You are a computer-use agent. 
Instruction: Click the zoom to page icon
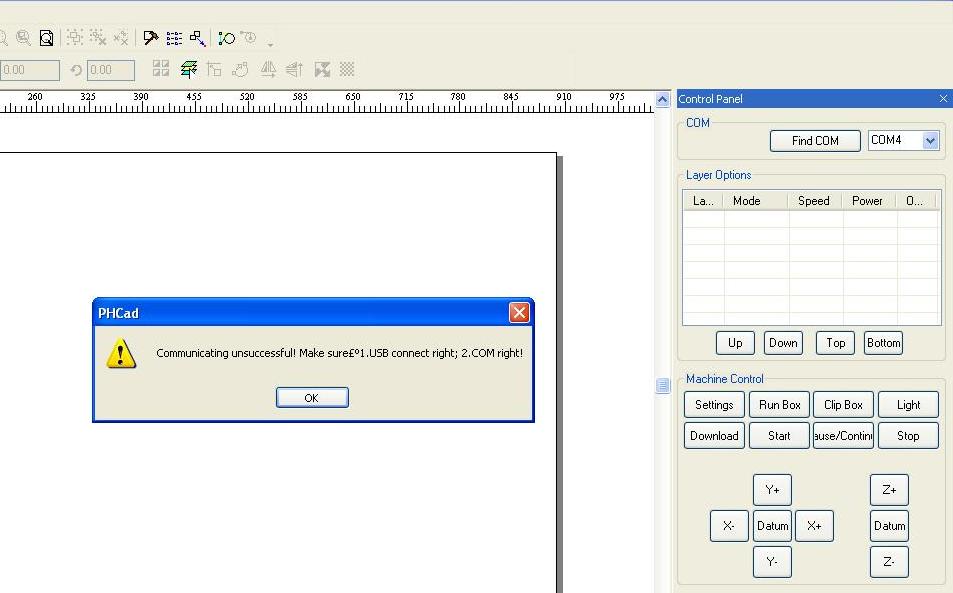click(46, 38)
